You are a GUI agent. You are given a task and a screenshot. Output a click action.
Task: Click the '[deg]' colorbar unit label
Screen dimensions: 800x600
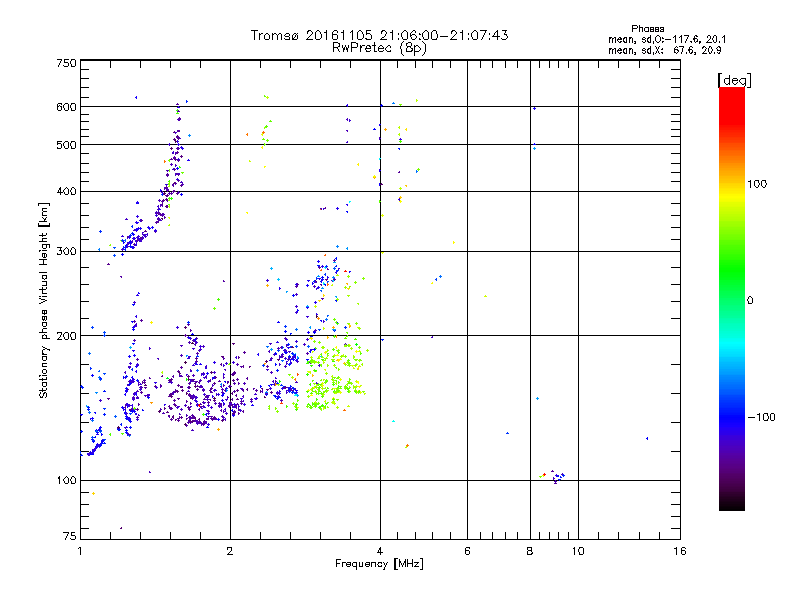734,80
